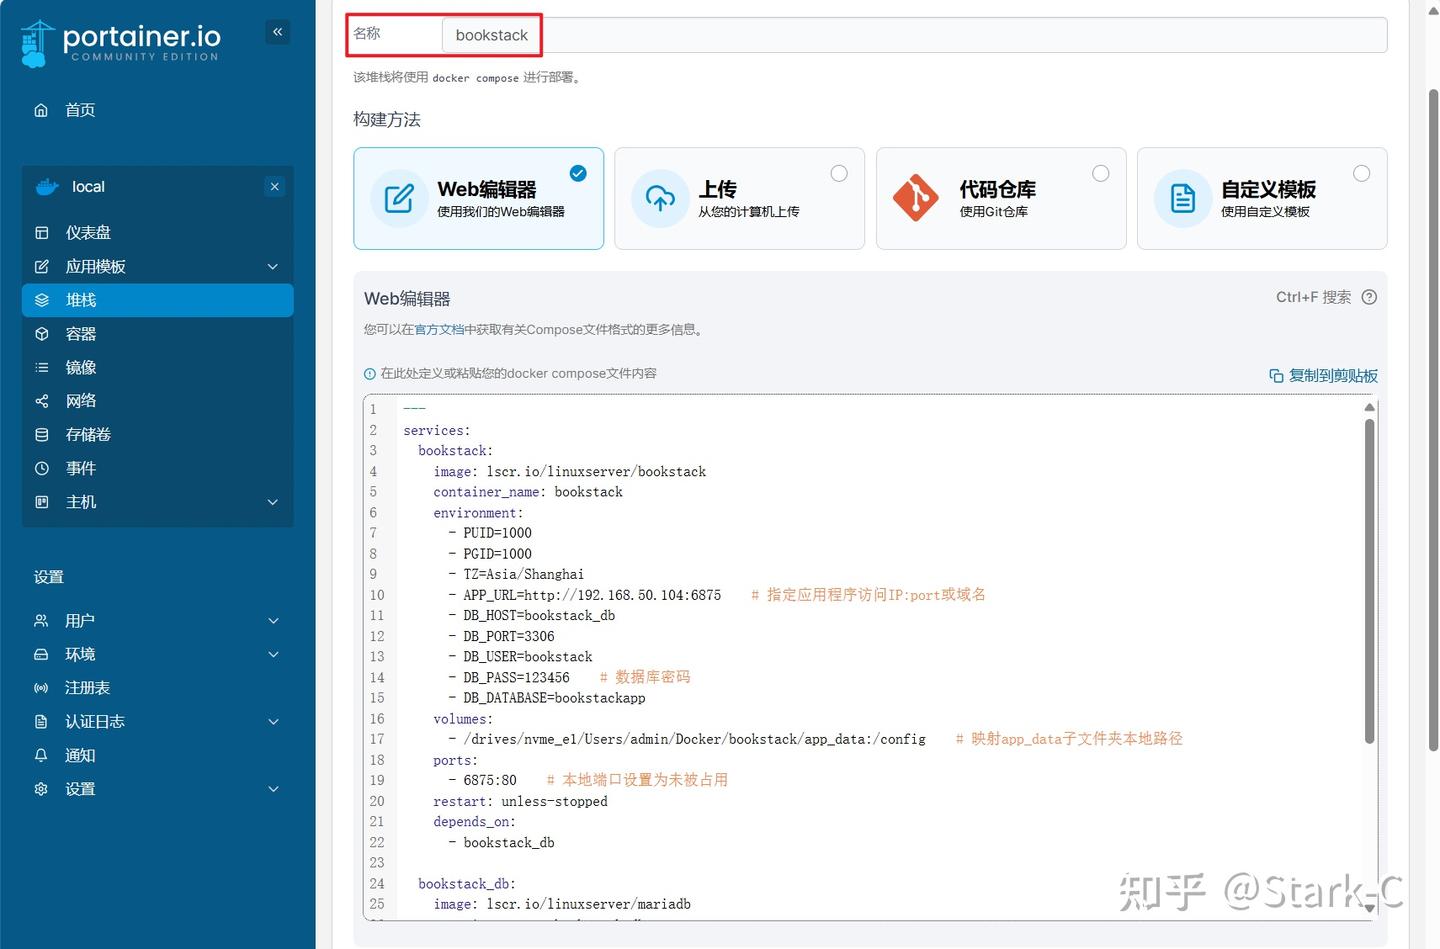Select the 上传 build method
The image size is (1440, 949).
tap(739, 198)
